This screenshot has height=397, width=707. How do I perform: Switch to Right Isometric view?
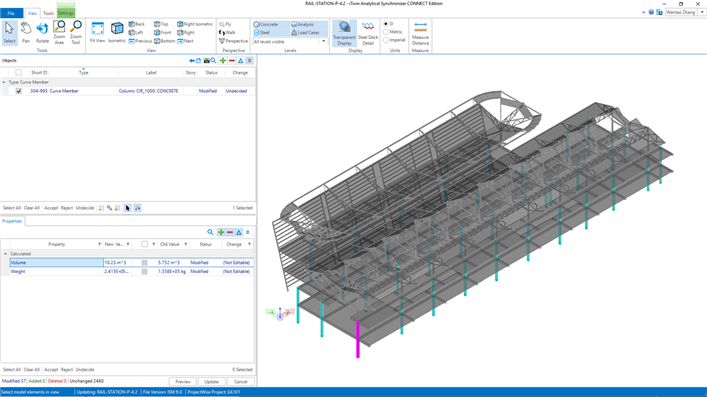195,24
